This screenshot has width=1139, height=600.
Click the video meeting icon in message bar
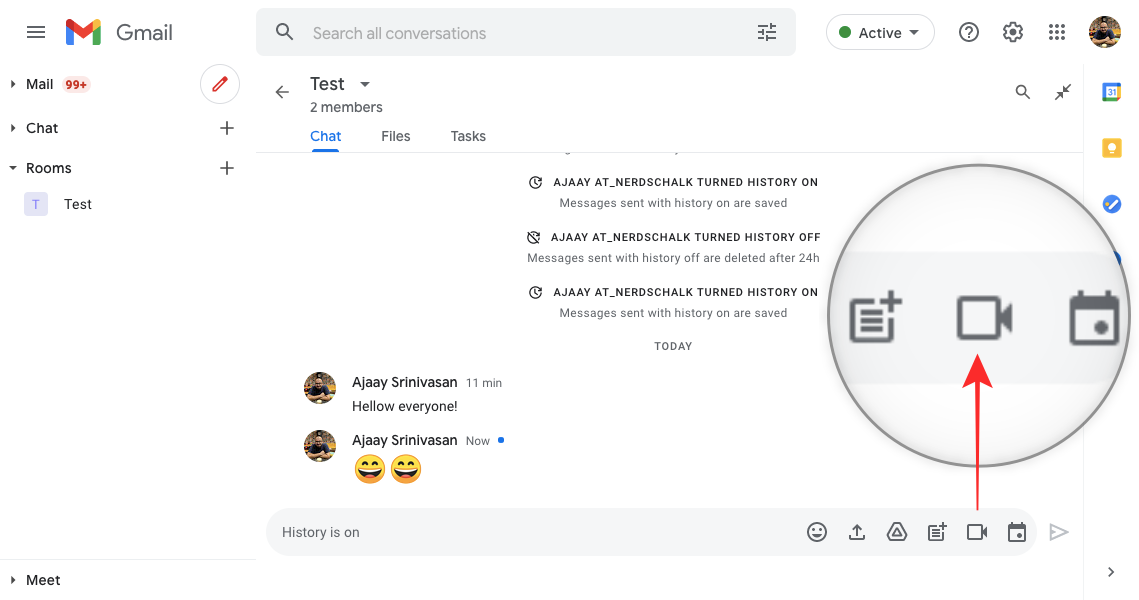[977, 532]
